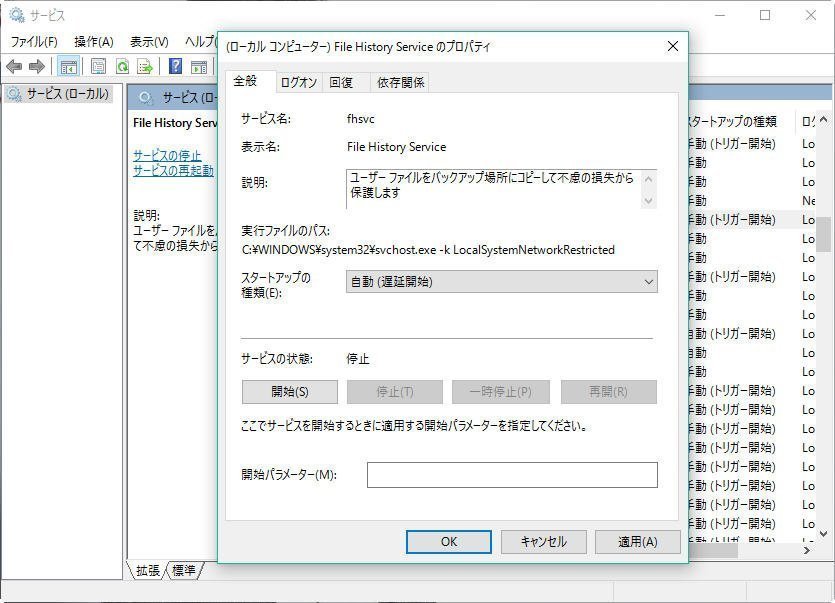Click the Export List toolbar icon
Image resolution: width=835 pixels, height=603 pixels.
point(145,67)
